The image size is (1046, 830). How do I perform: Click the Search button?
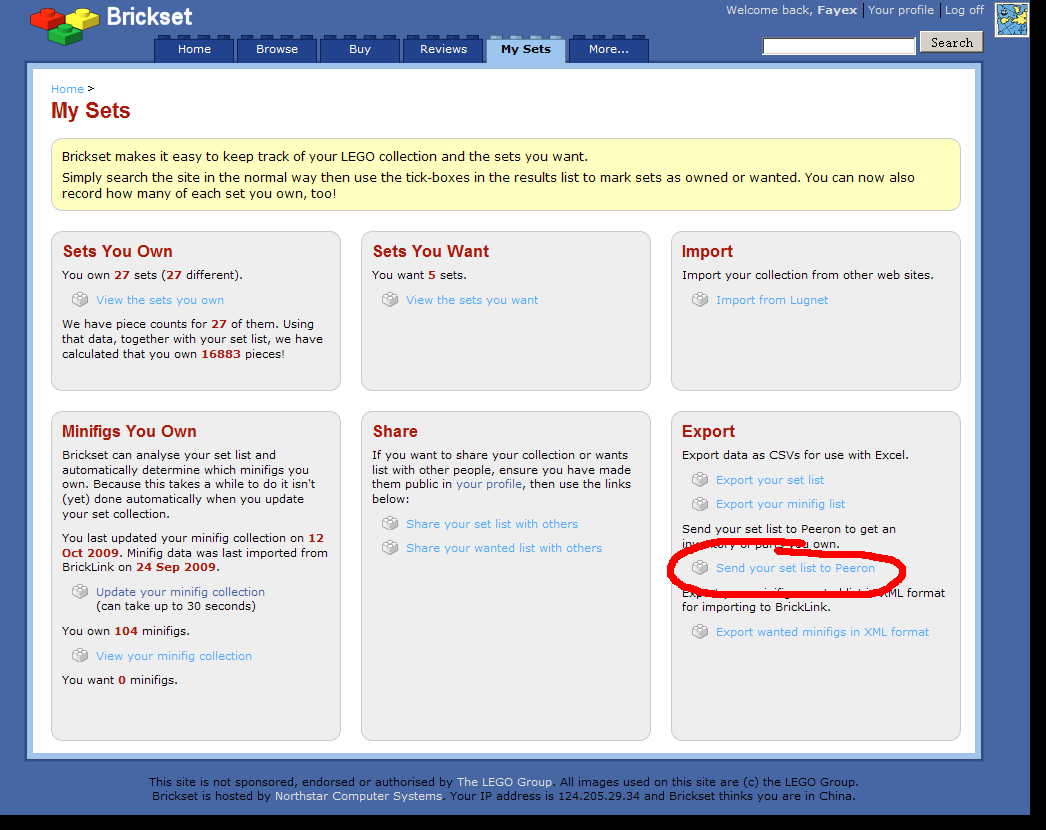coord(952,43)
